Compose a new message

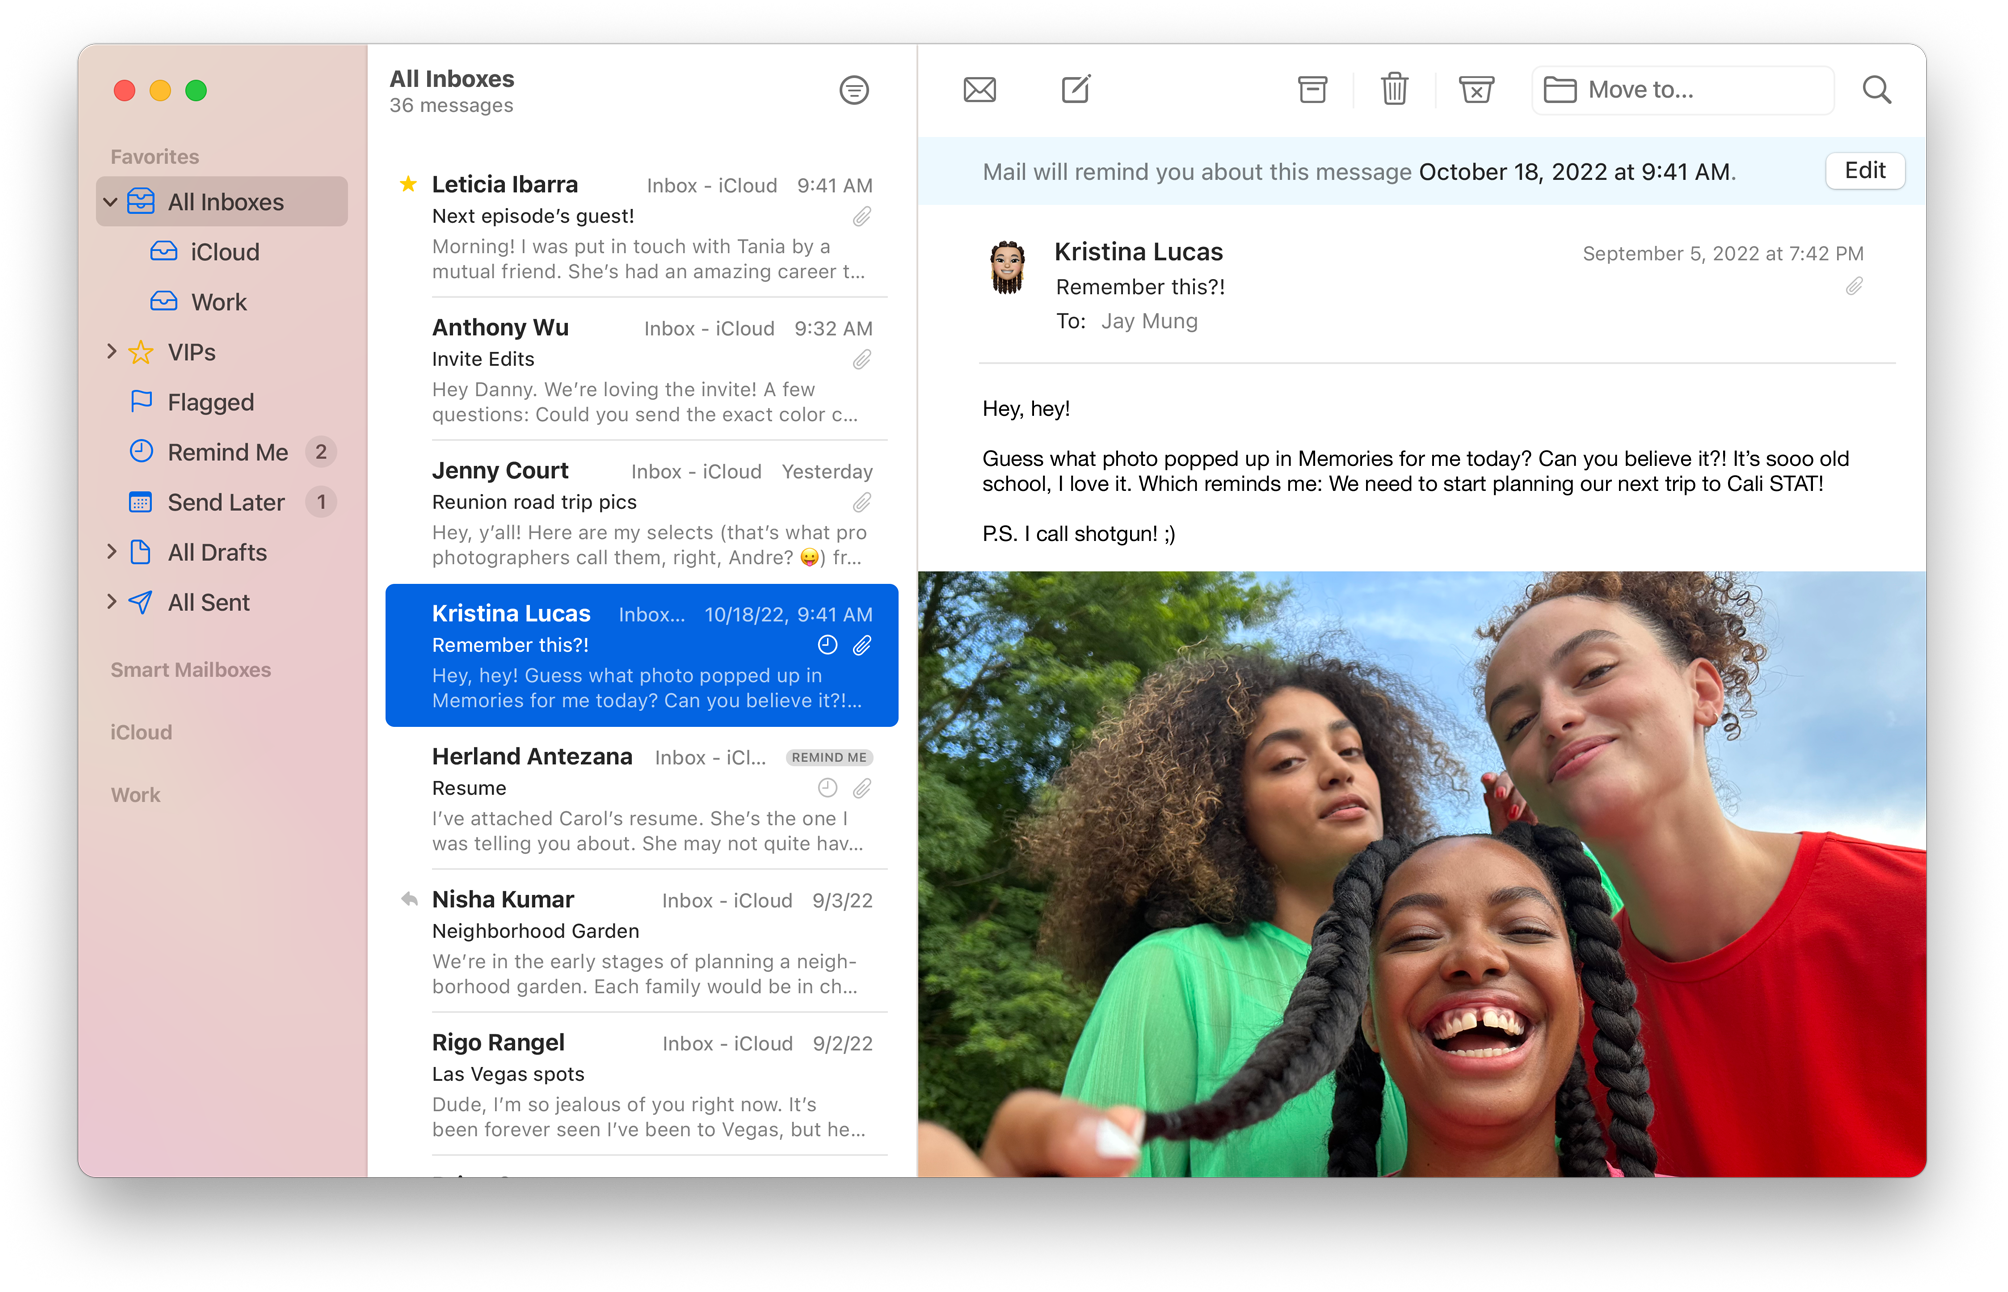click(x=1075, y=89)
